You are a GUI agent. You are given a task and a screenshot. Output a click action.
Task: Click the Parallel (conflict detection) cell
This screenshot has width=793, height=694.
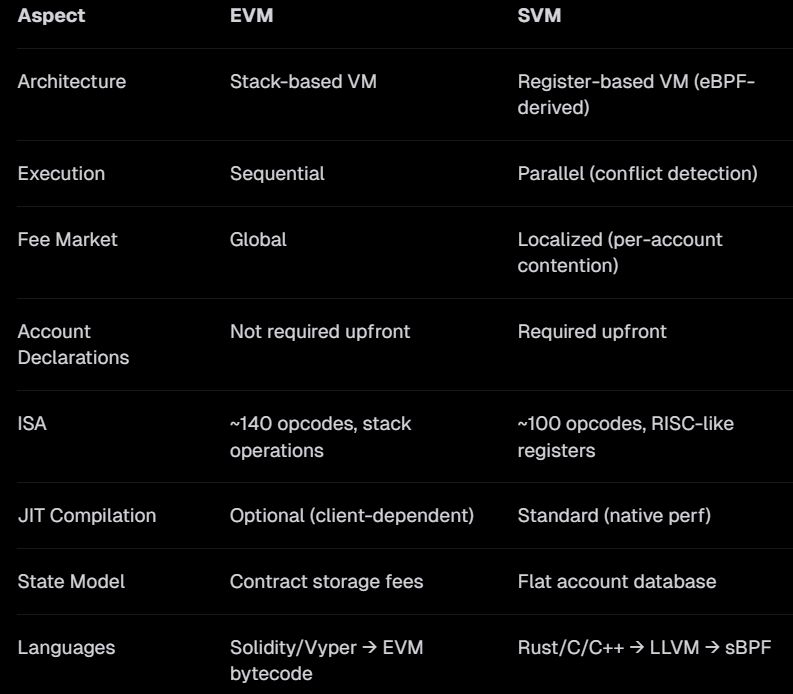point(637,173)
